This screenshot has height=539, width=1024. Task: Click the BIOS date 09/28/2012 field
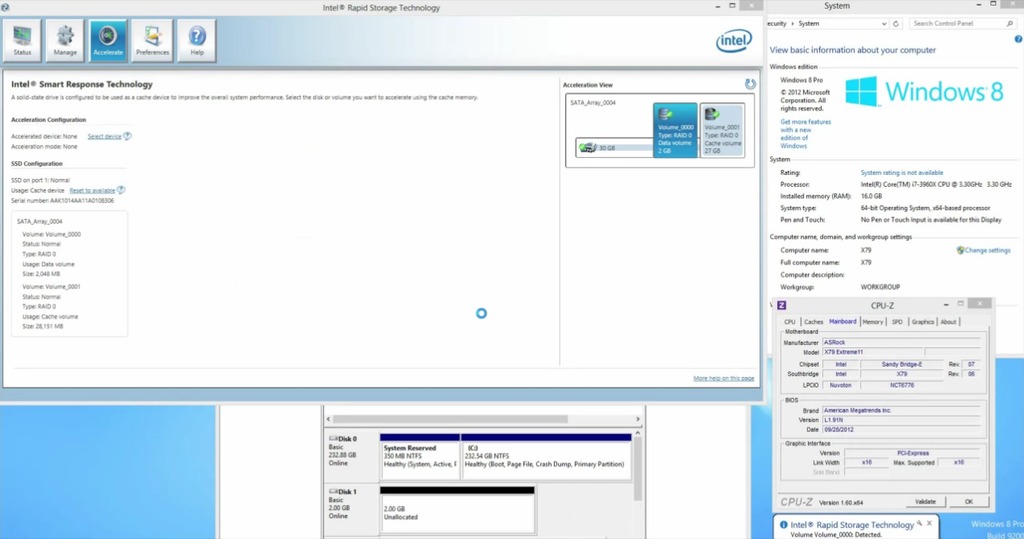tap(901, 430)
